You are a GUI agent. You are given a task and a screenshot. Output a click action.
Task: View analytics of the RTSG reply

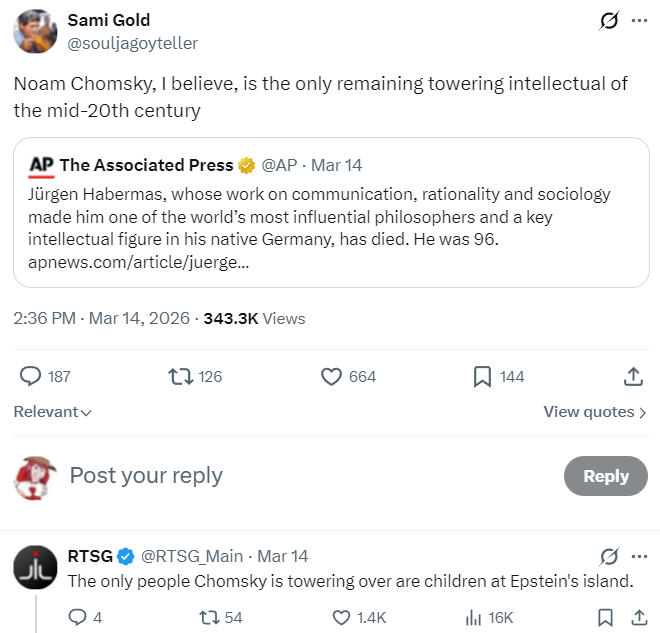coord(474,617)
